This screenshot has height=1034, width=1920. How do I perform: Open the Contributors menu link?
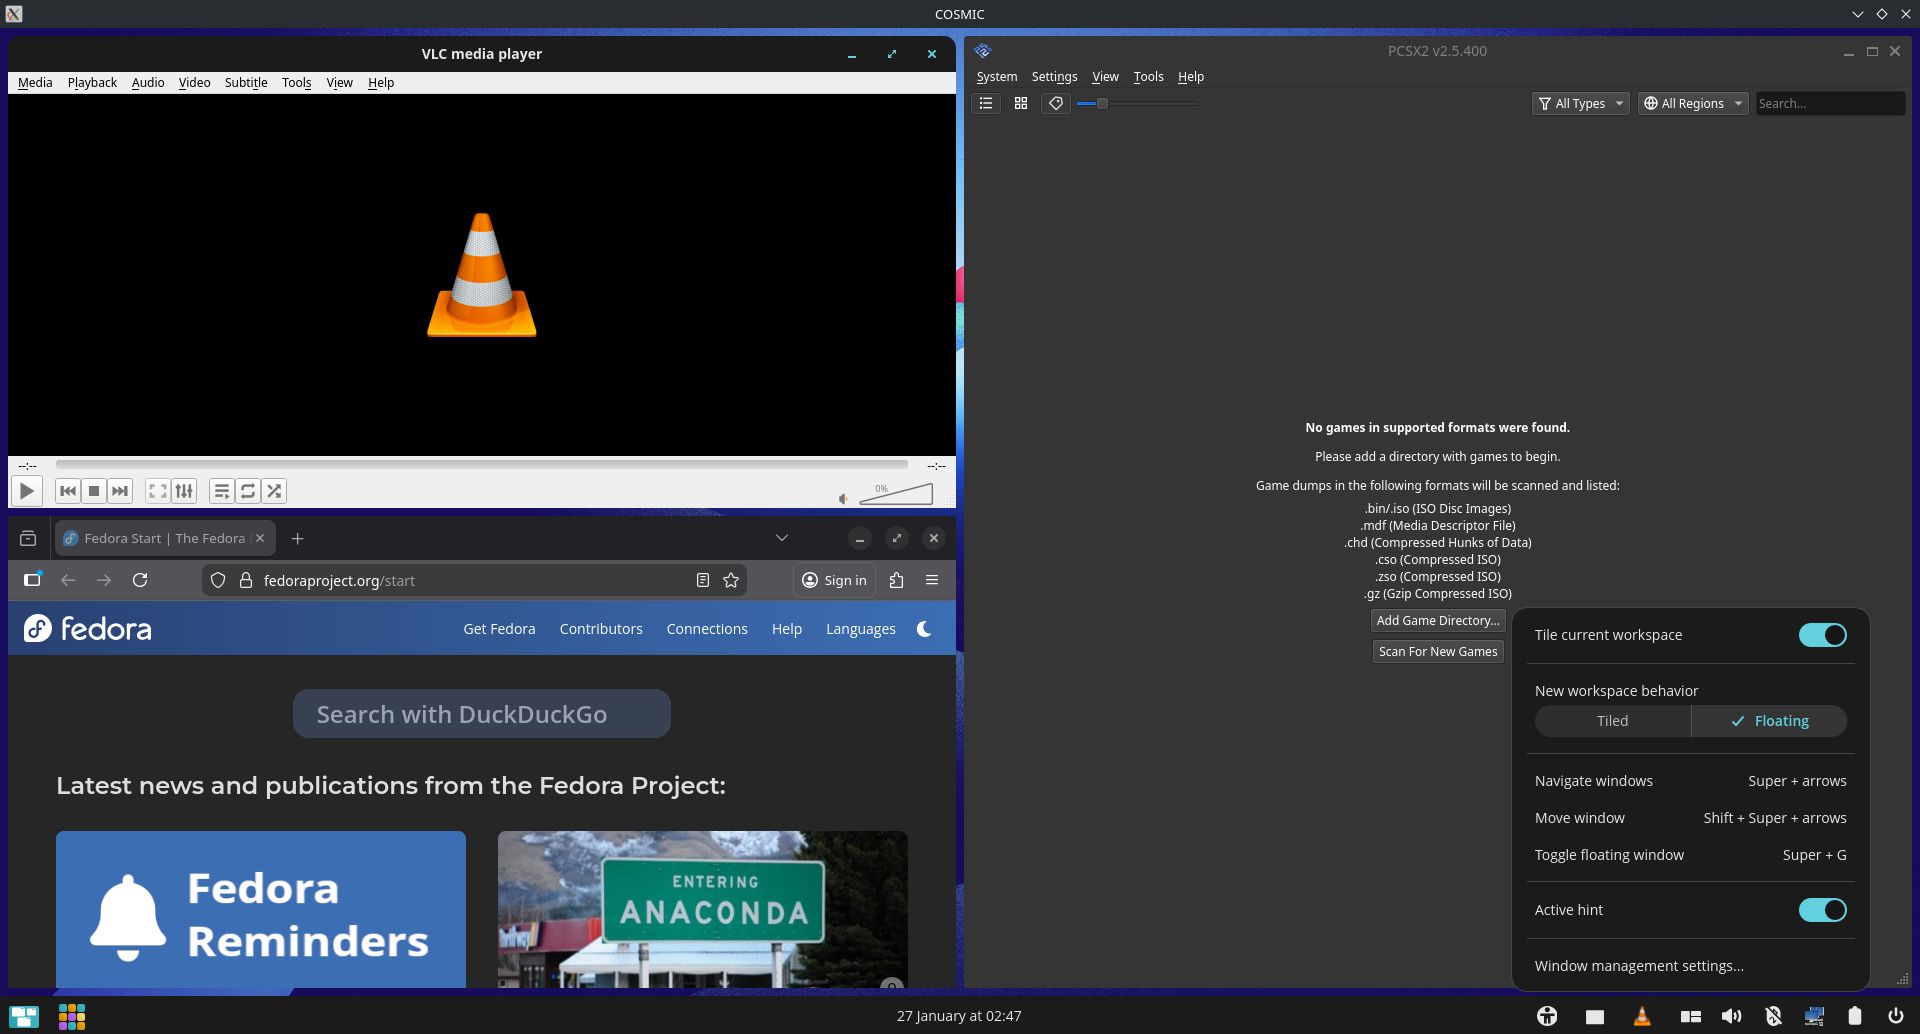click(x=601, y=629)
